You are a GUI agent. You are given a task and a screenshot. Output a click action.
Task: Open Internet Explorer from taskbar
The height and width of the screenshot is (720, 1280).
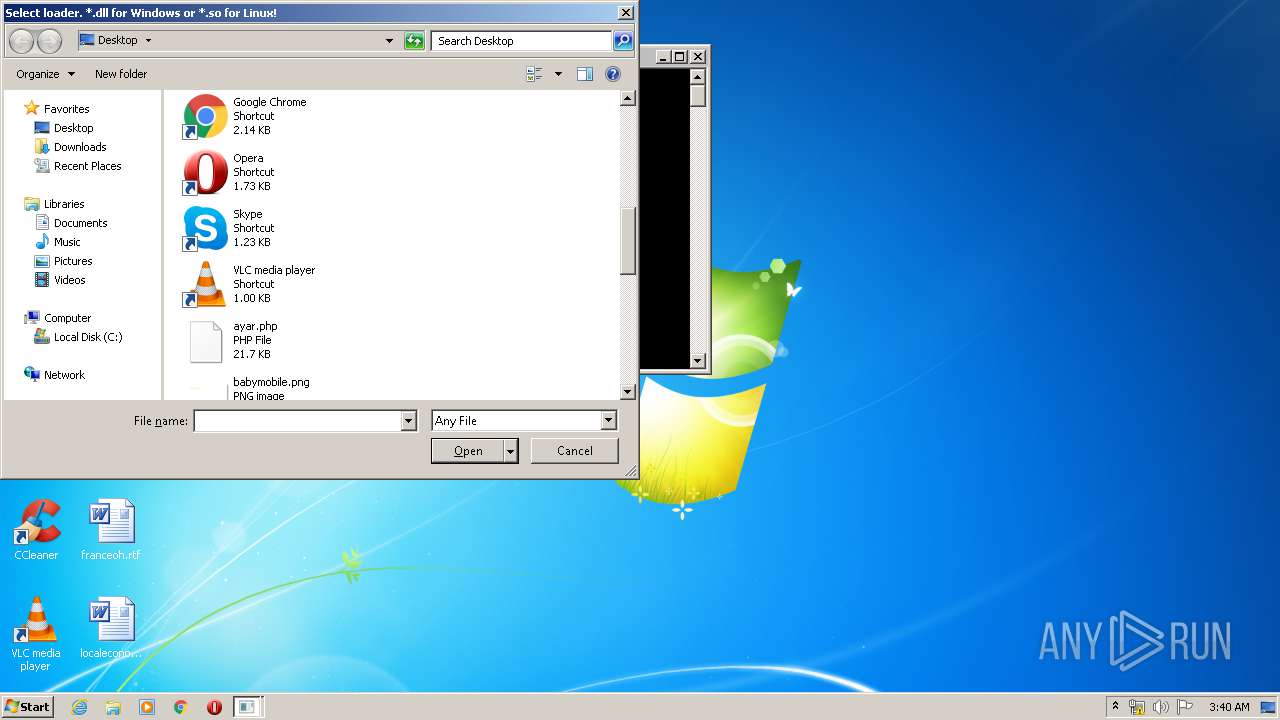pyautogui.click(x=79, y=707)
